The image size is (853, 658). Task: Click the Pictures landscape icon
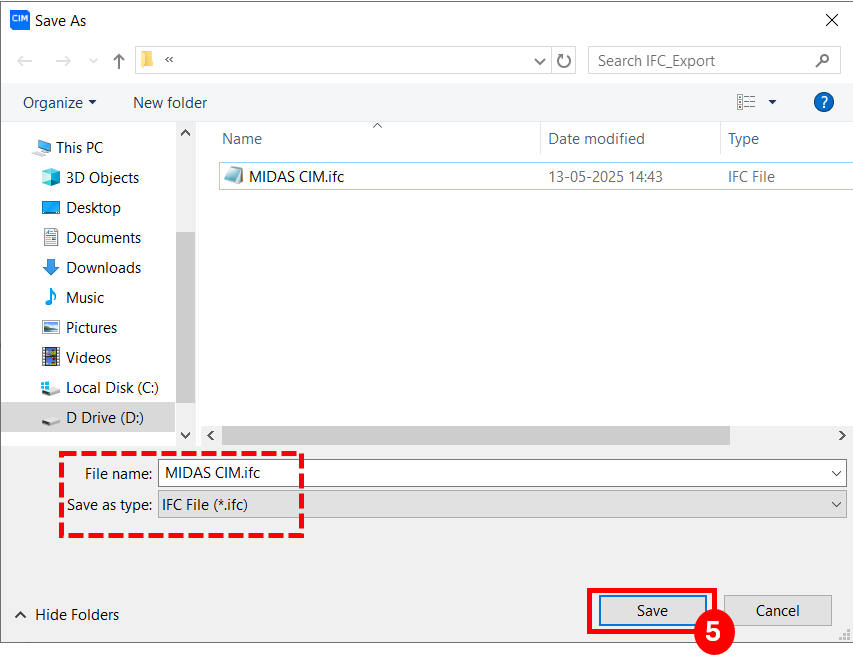(x=51, y=327)
